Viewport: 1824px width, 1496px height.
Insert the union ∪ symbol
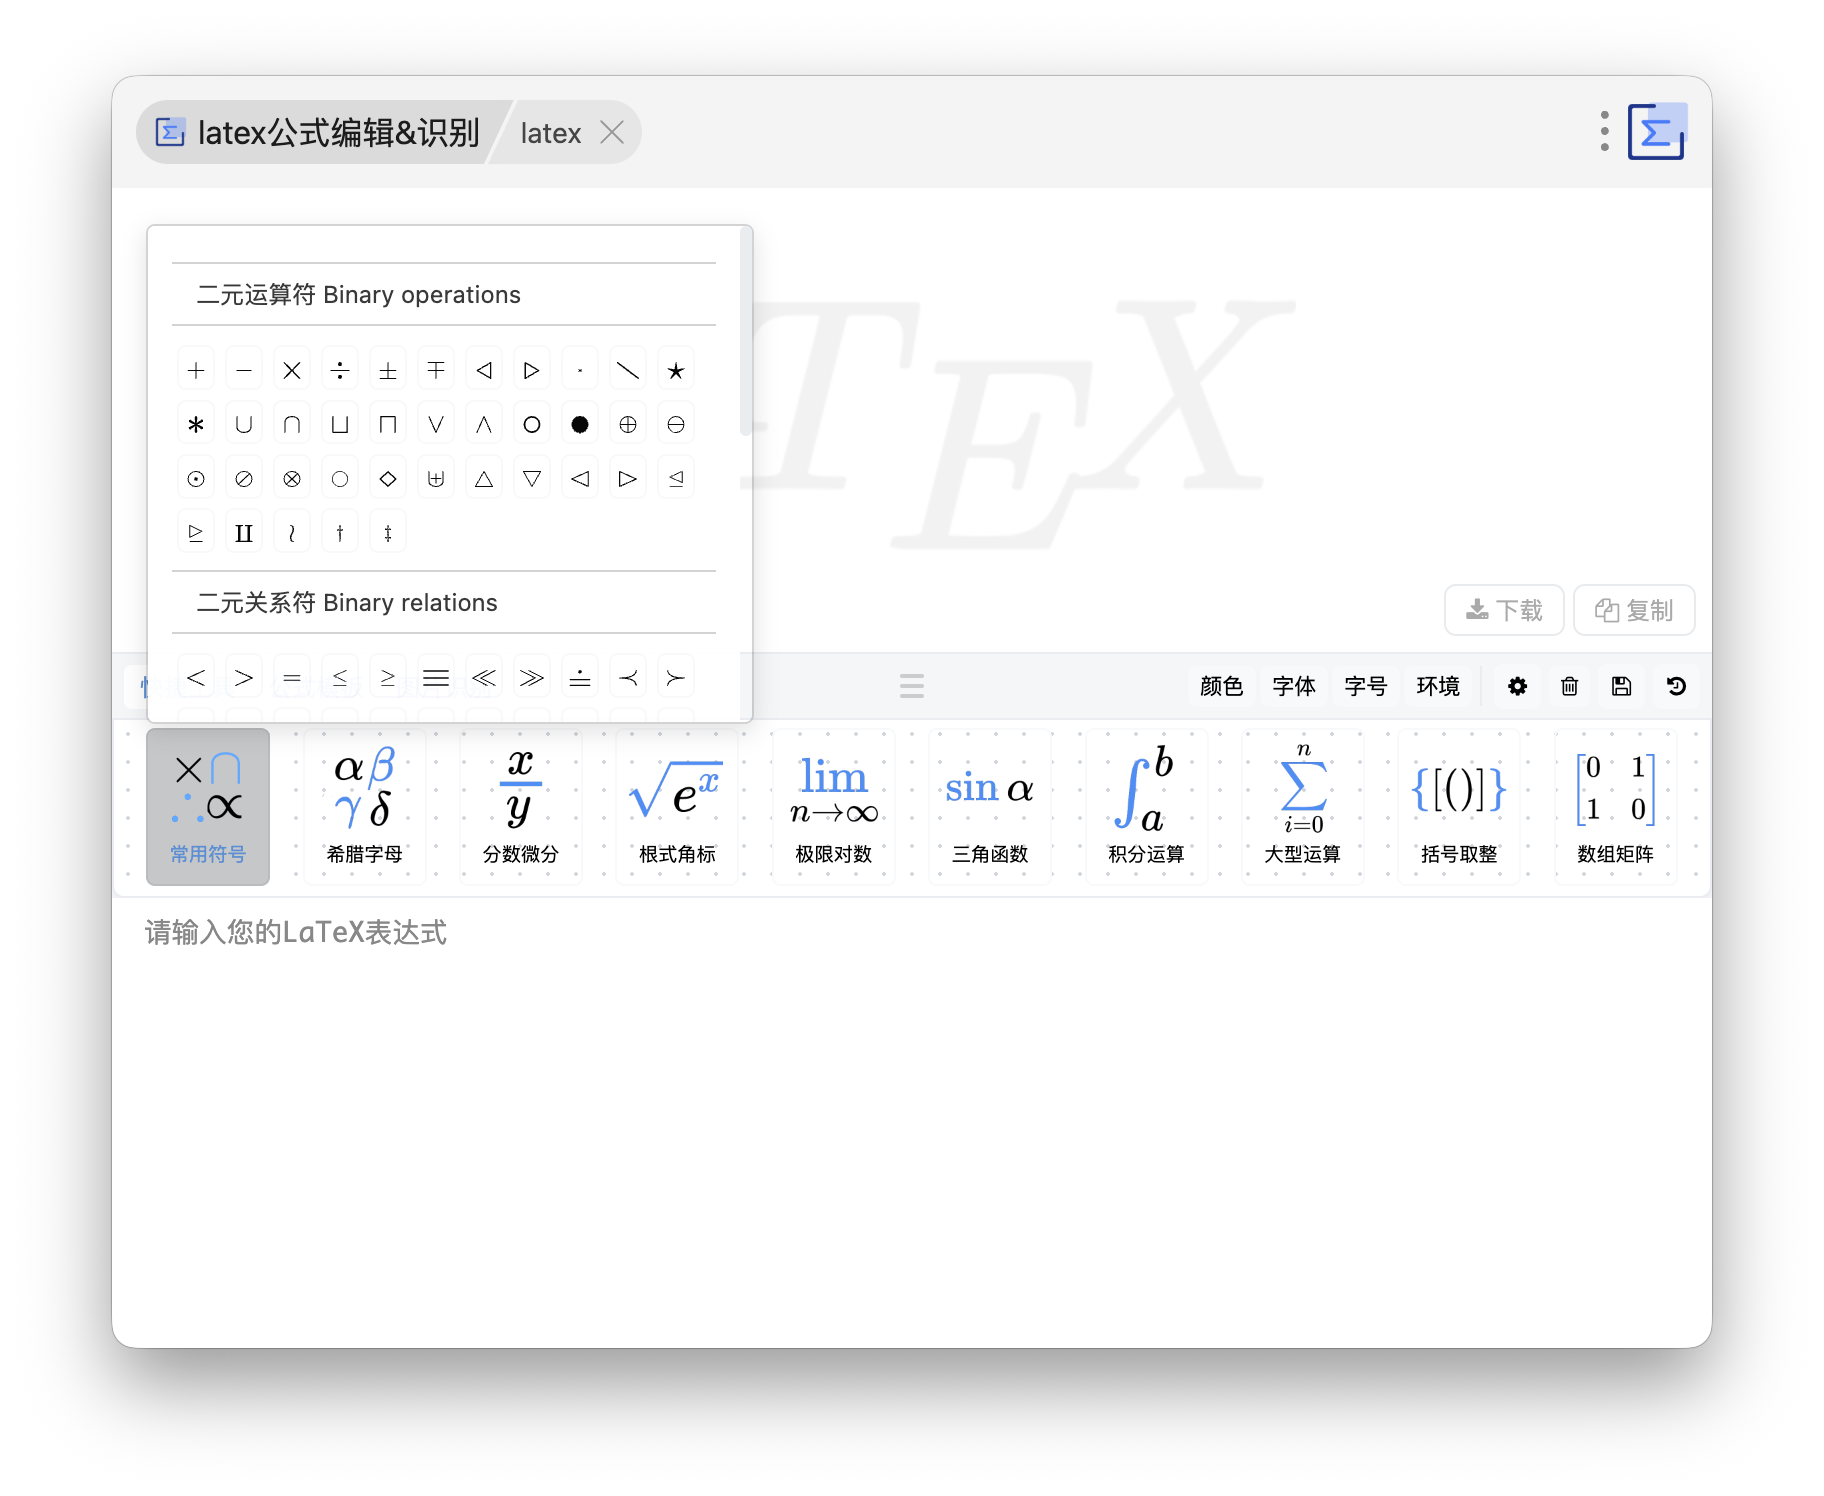coord(244,425)
